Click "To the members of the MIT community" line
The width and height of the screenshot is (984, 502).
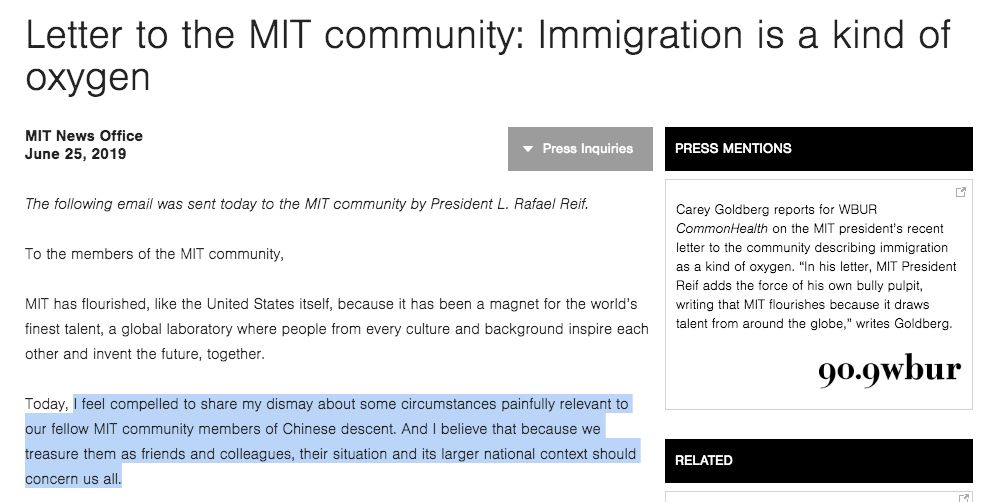(155, 254)
